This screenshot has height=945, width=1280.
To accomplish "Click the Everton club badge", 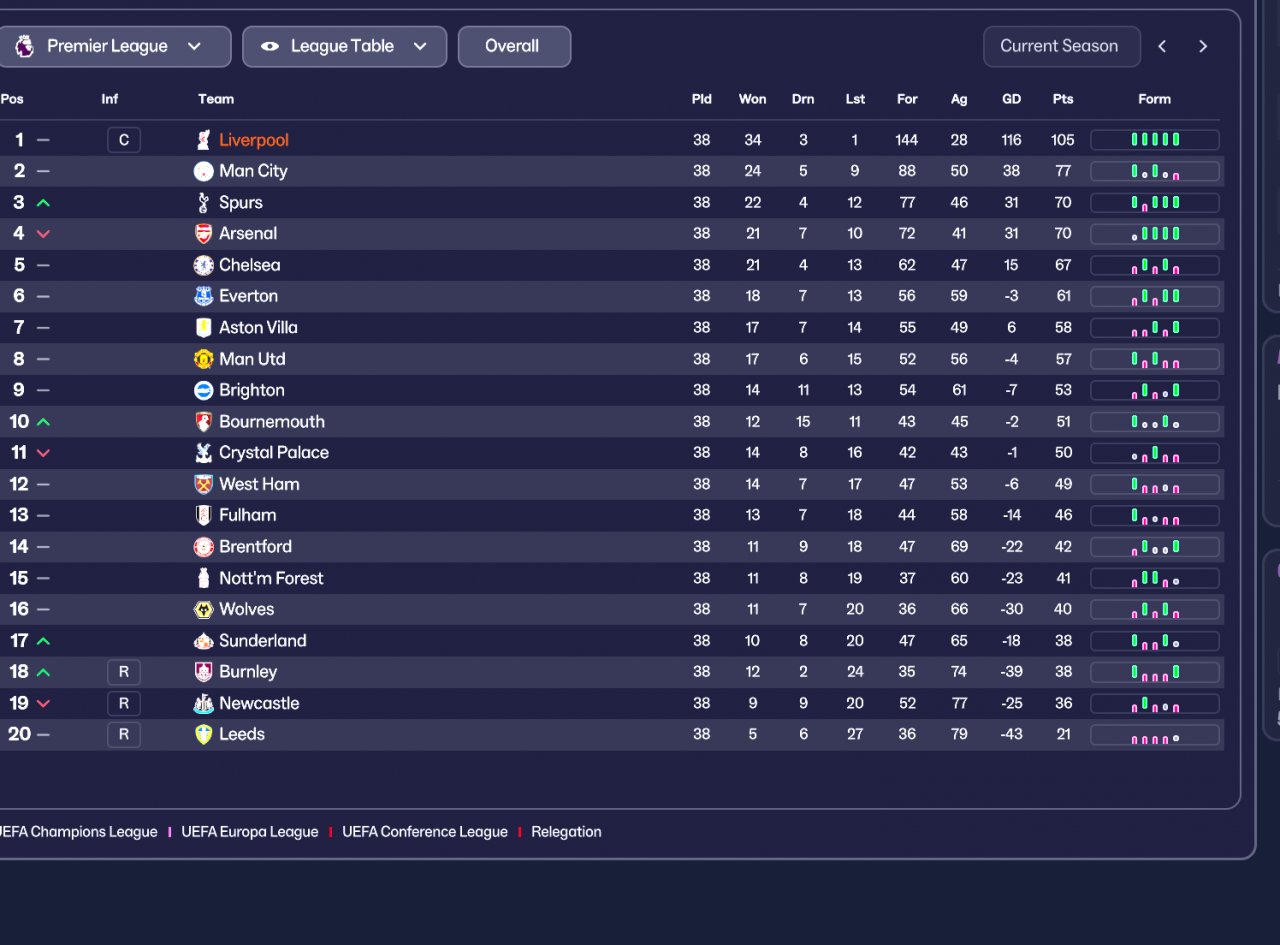I will tap(204, 296).
